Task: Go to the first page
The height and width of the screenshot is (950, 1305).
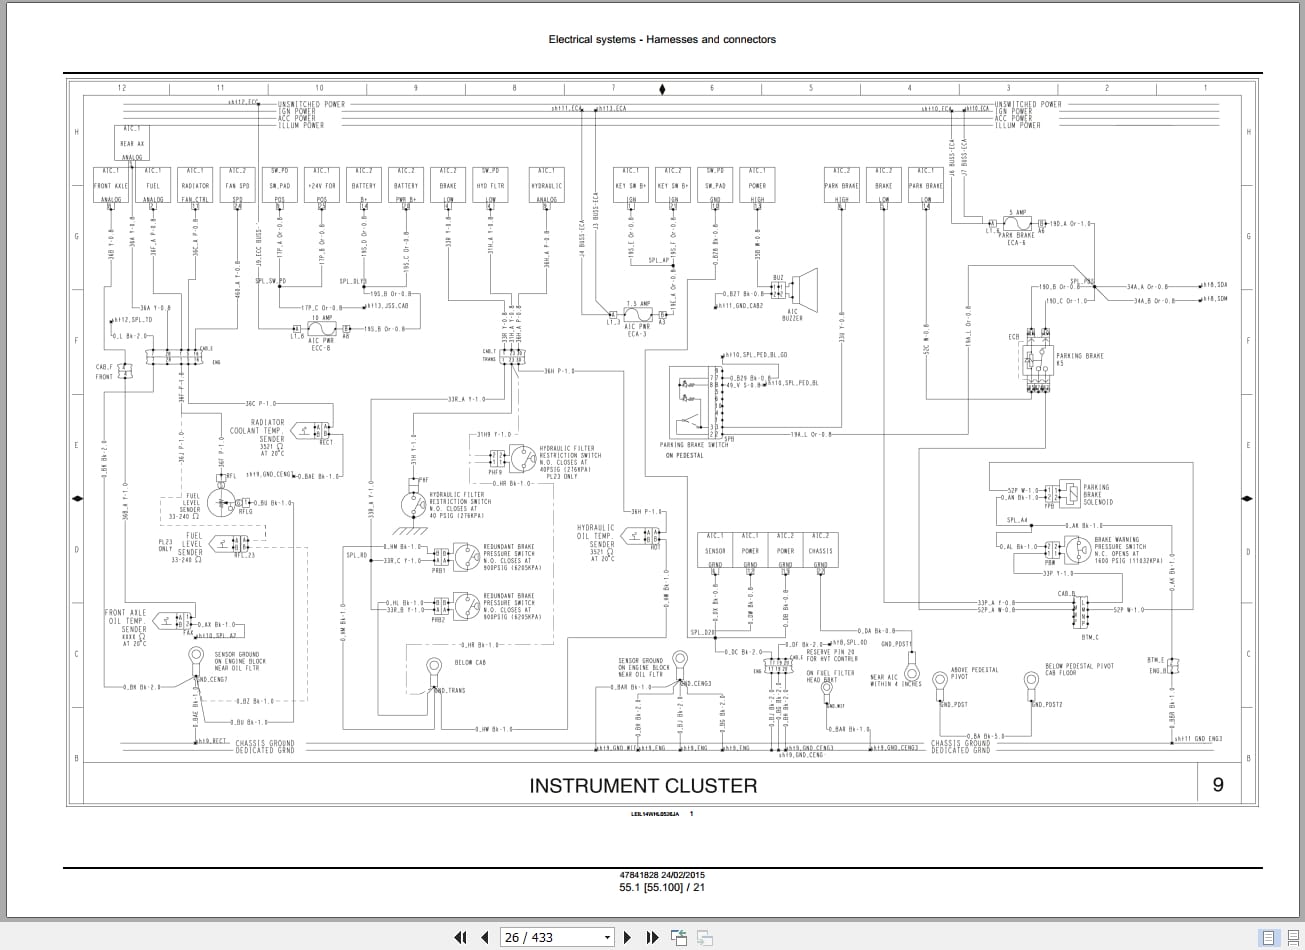Action: [460, 937]
